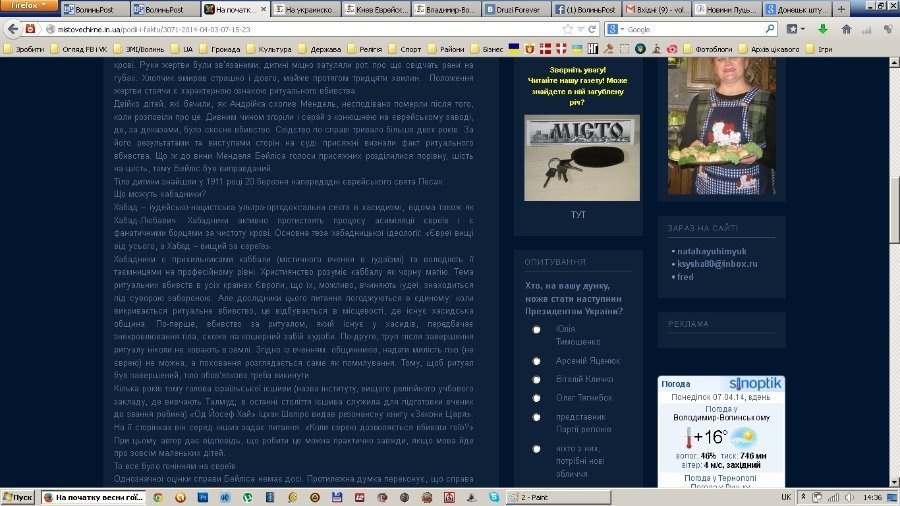Click the home icon in the browser toolbar
Screen dimensions: 900x506
point(846,29)
